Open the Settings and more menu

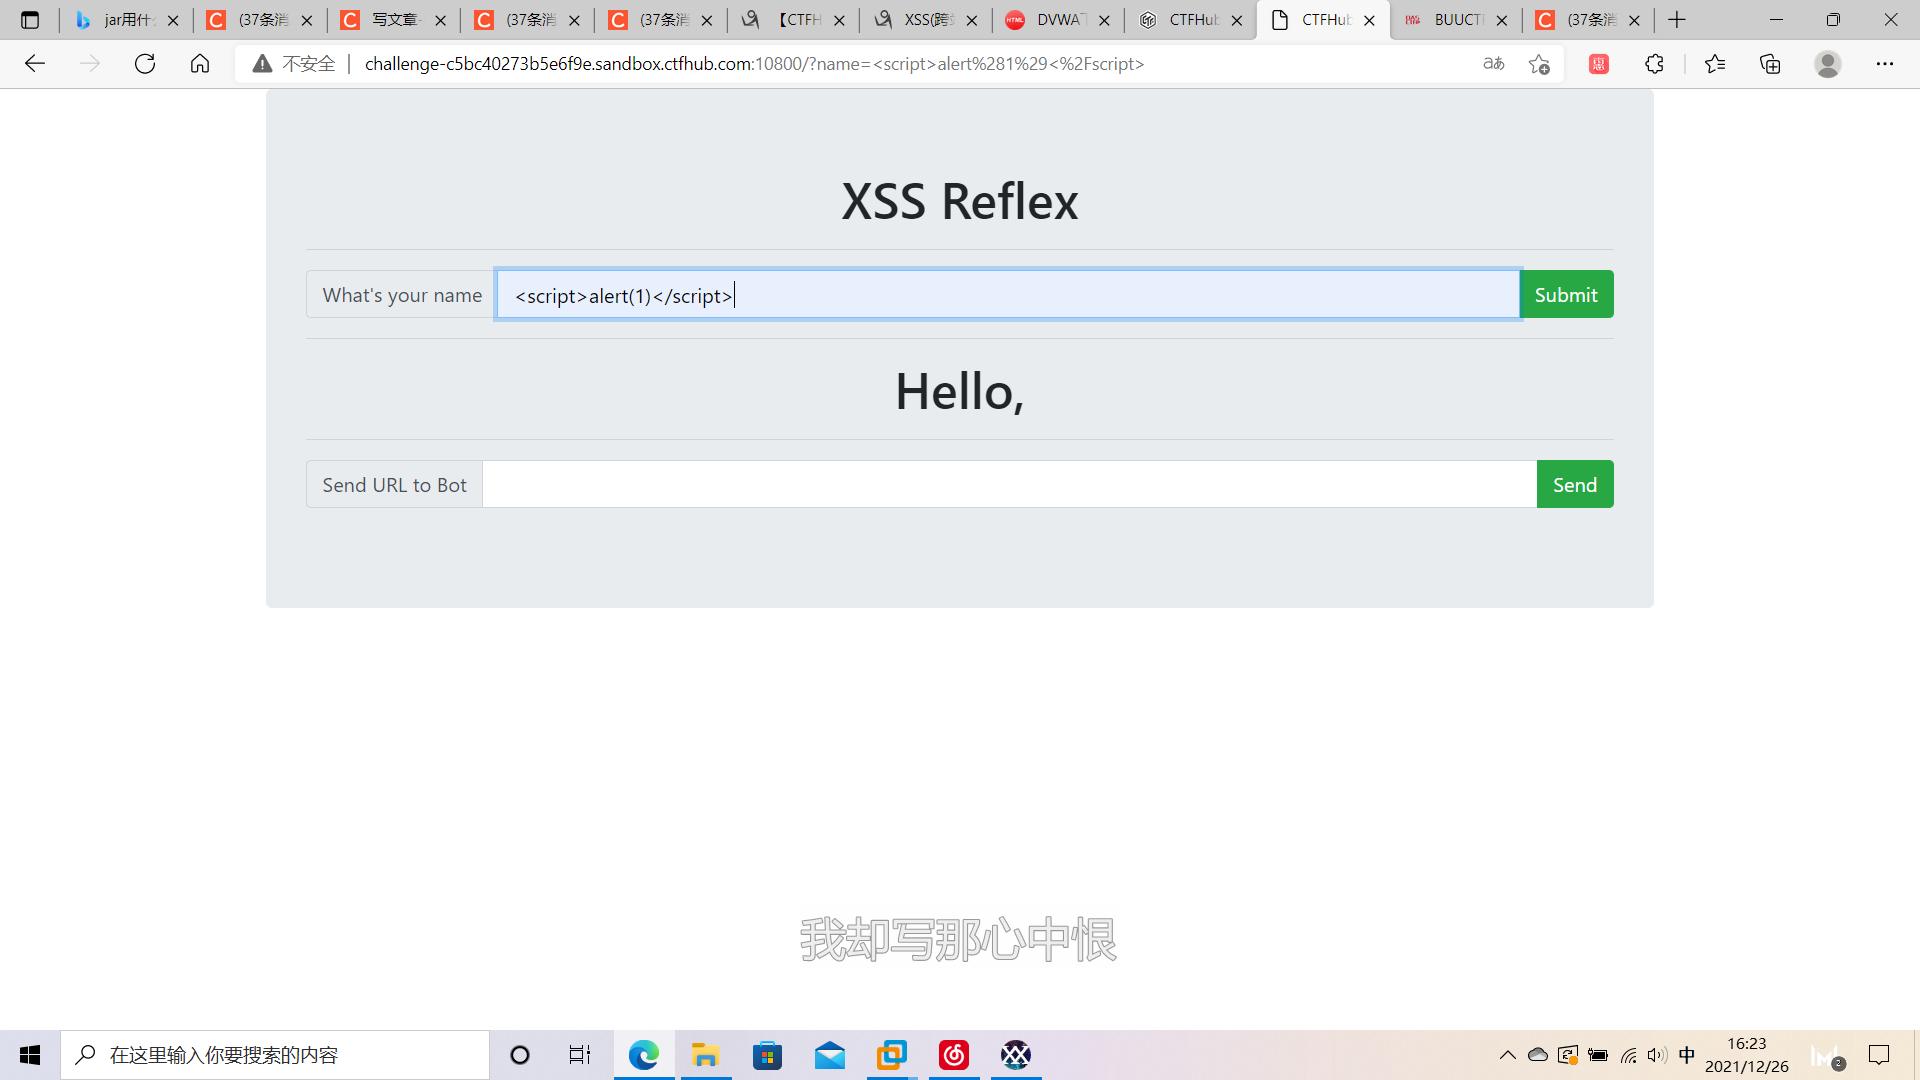(1886, 63)
